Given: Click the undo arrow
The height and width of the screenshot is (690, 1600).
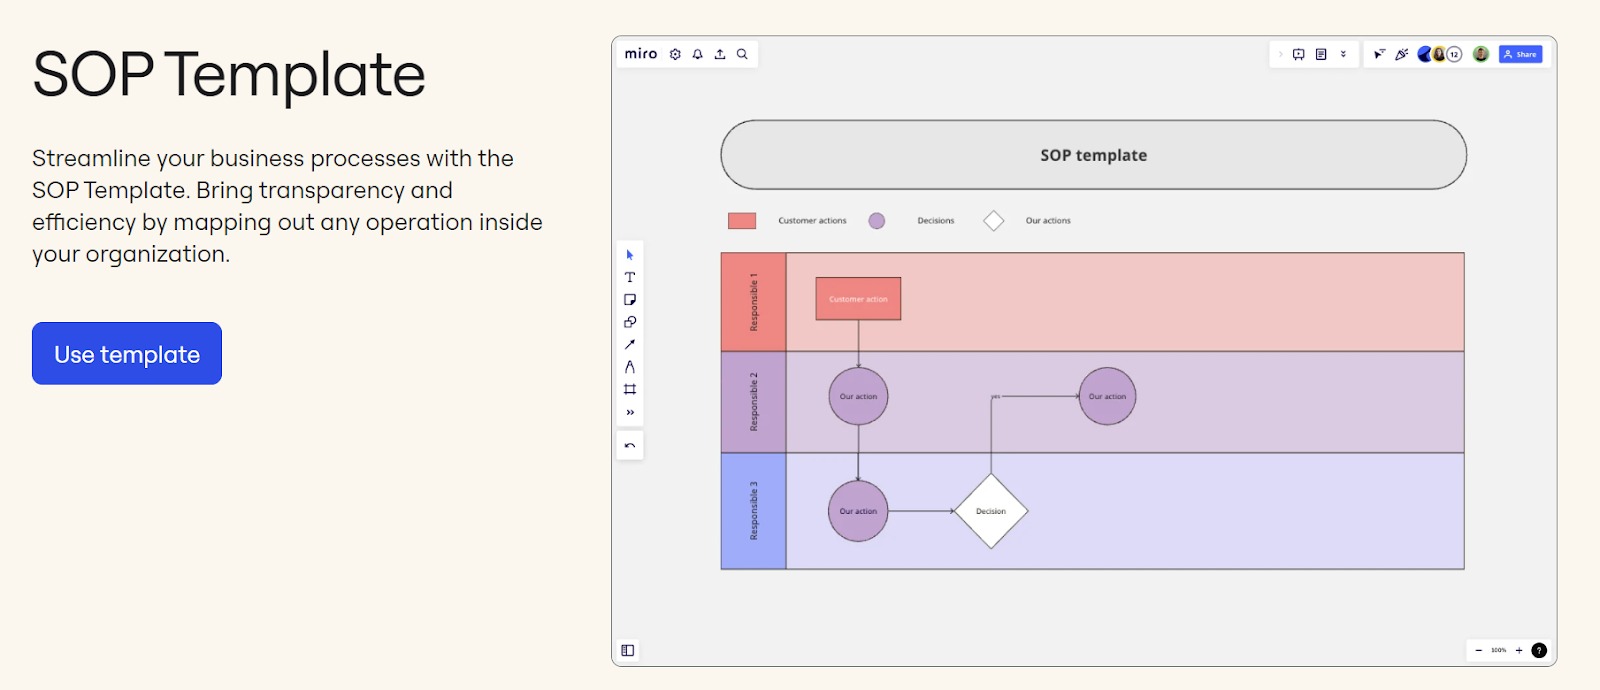Looking at the screenshot, I should tap(630, 445).
